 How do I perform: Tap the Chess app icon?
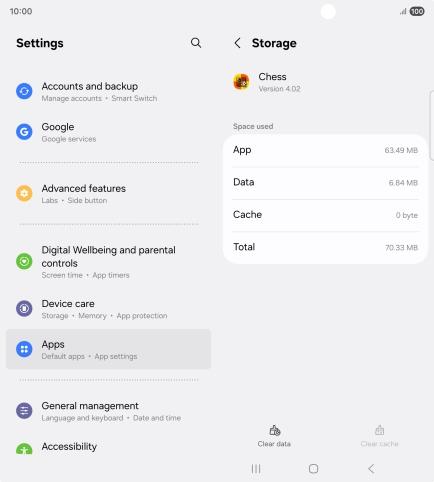click(x=241, y=82)
